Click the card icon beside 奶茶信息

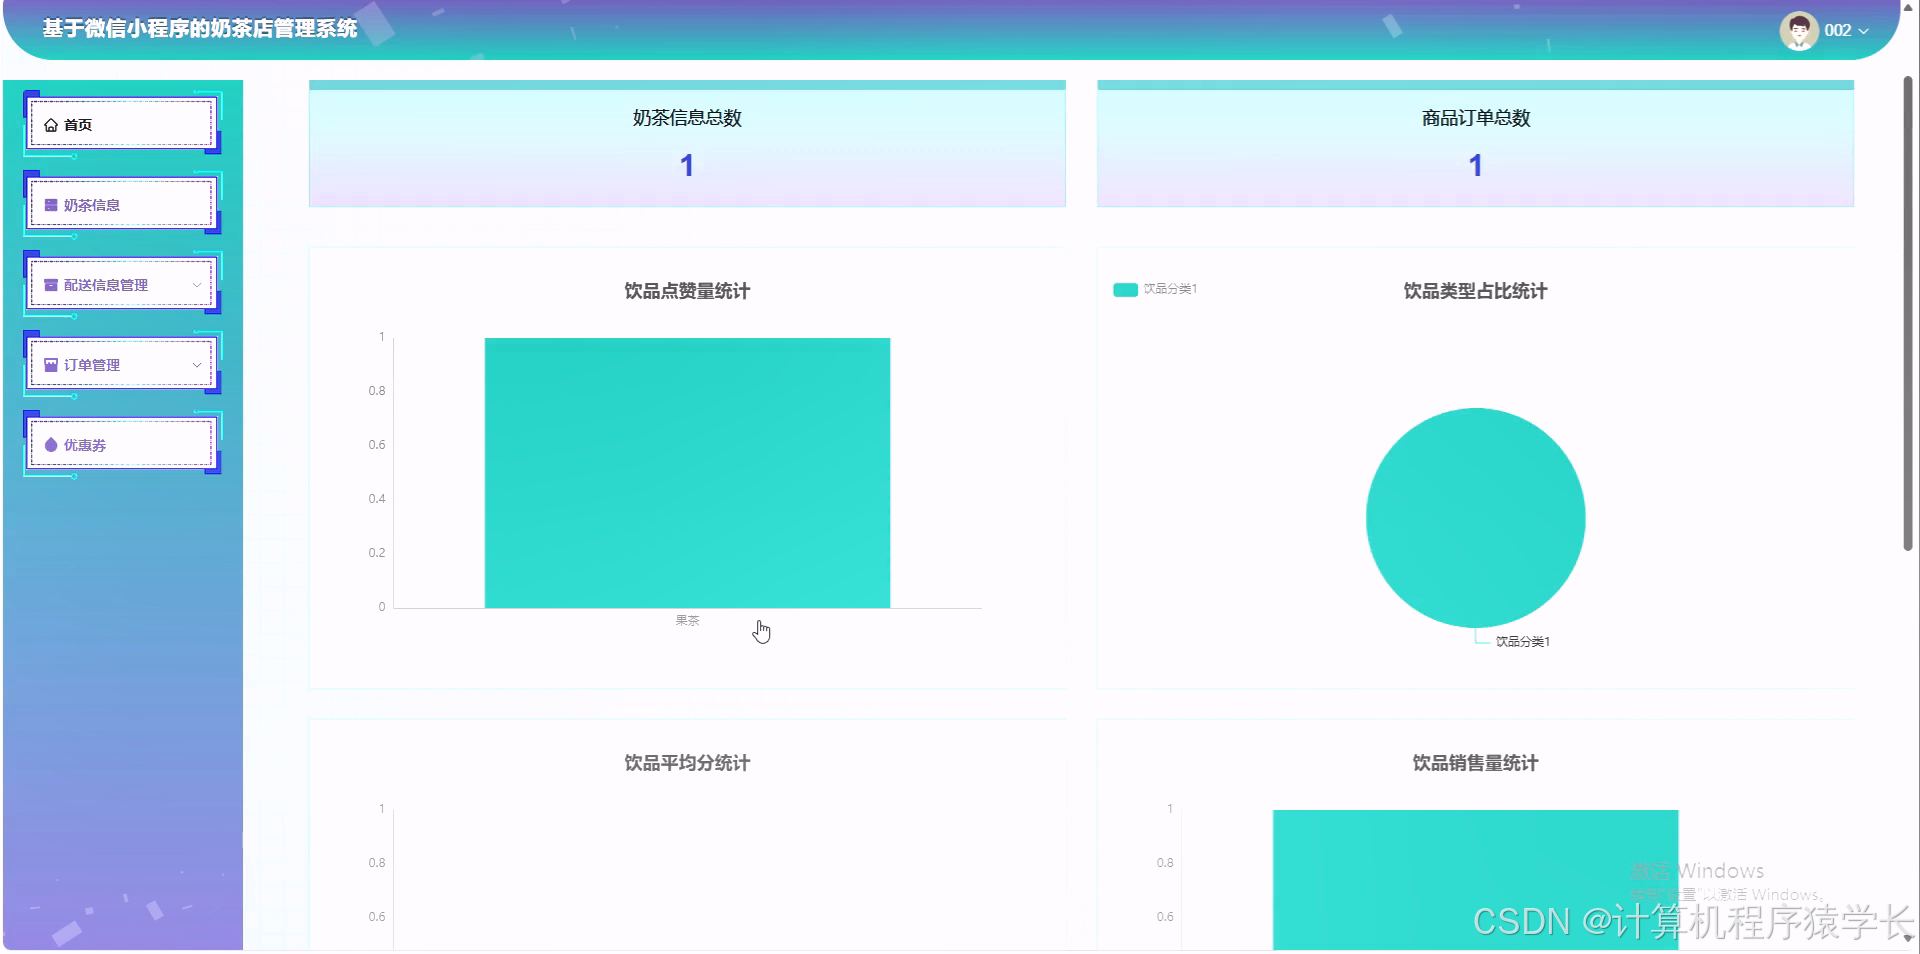pyautogui.click(x=50, y=205)
